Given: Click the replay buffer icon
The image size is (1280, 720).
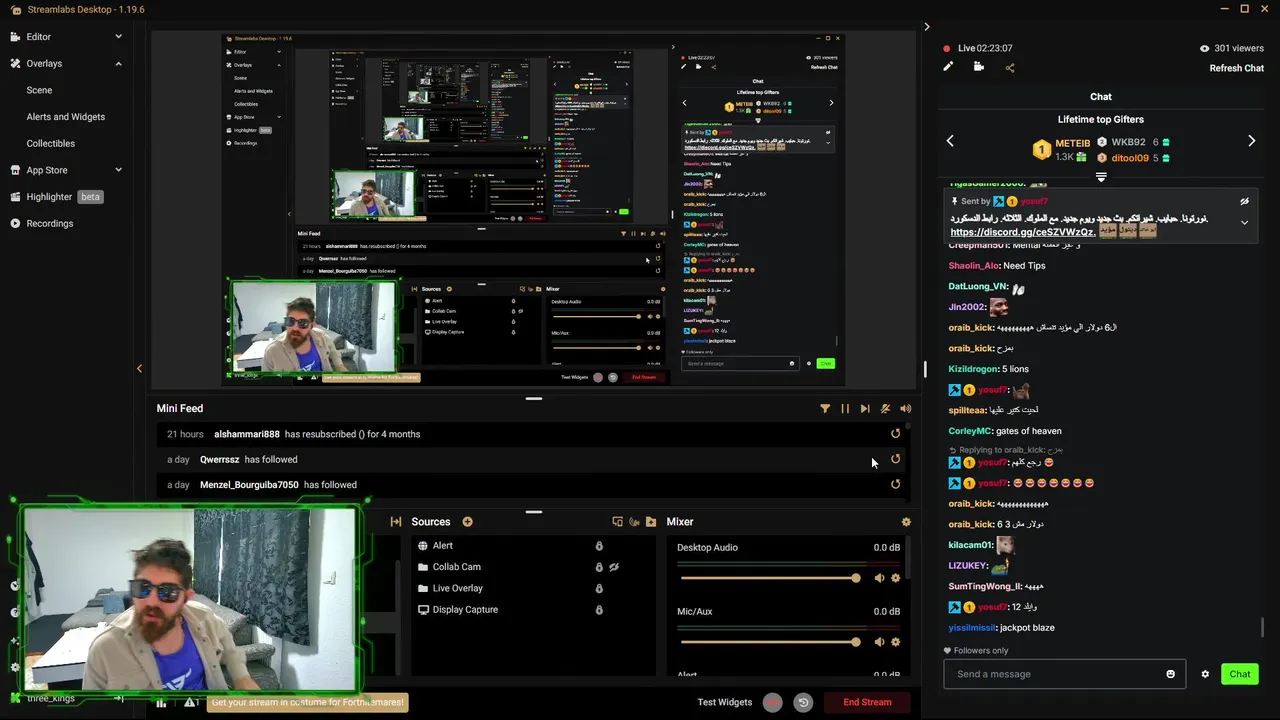Looking at the screenshot, I should pos(802,702).
